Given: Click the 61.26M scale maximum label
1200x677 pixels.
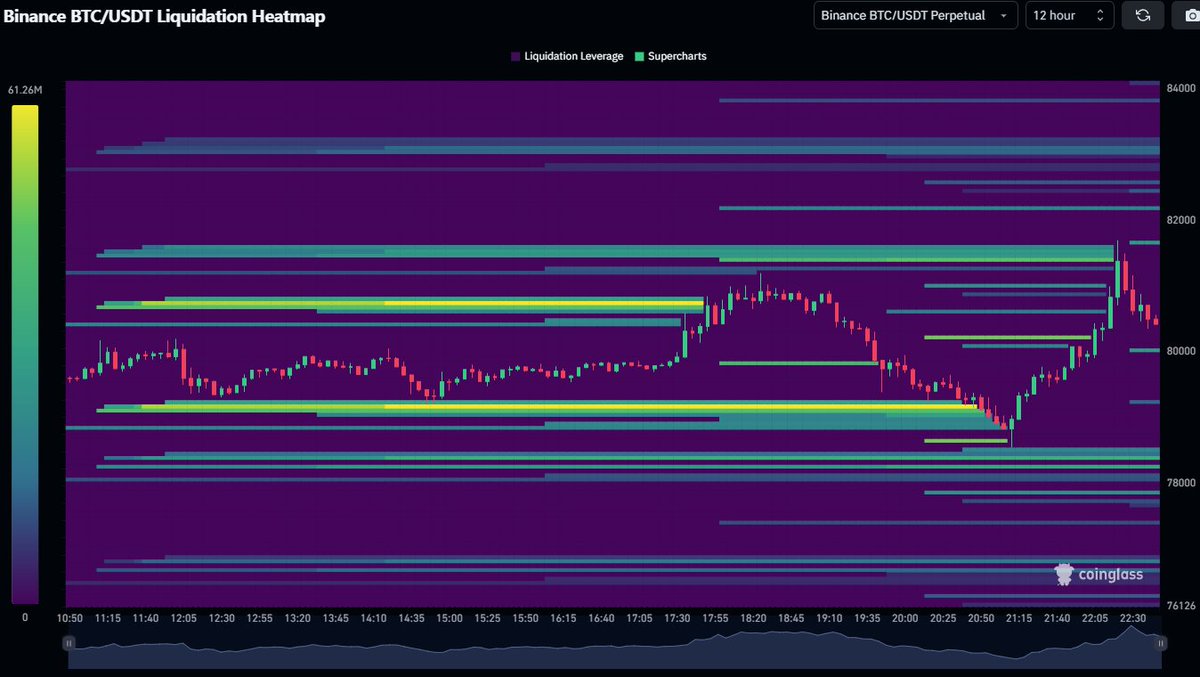Looking at the screenshot, I should coord(25,91).
